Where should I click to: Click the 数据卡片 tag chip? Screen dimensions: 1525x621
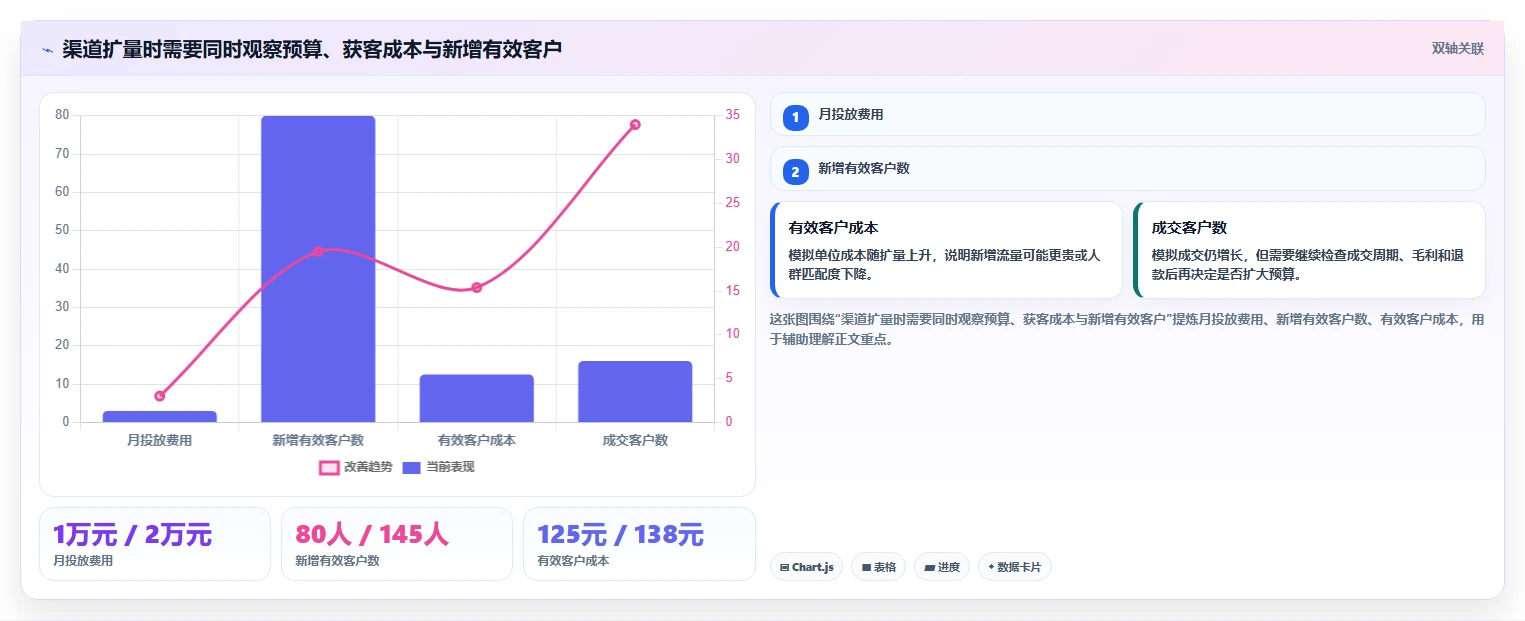point(1014,567)
